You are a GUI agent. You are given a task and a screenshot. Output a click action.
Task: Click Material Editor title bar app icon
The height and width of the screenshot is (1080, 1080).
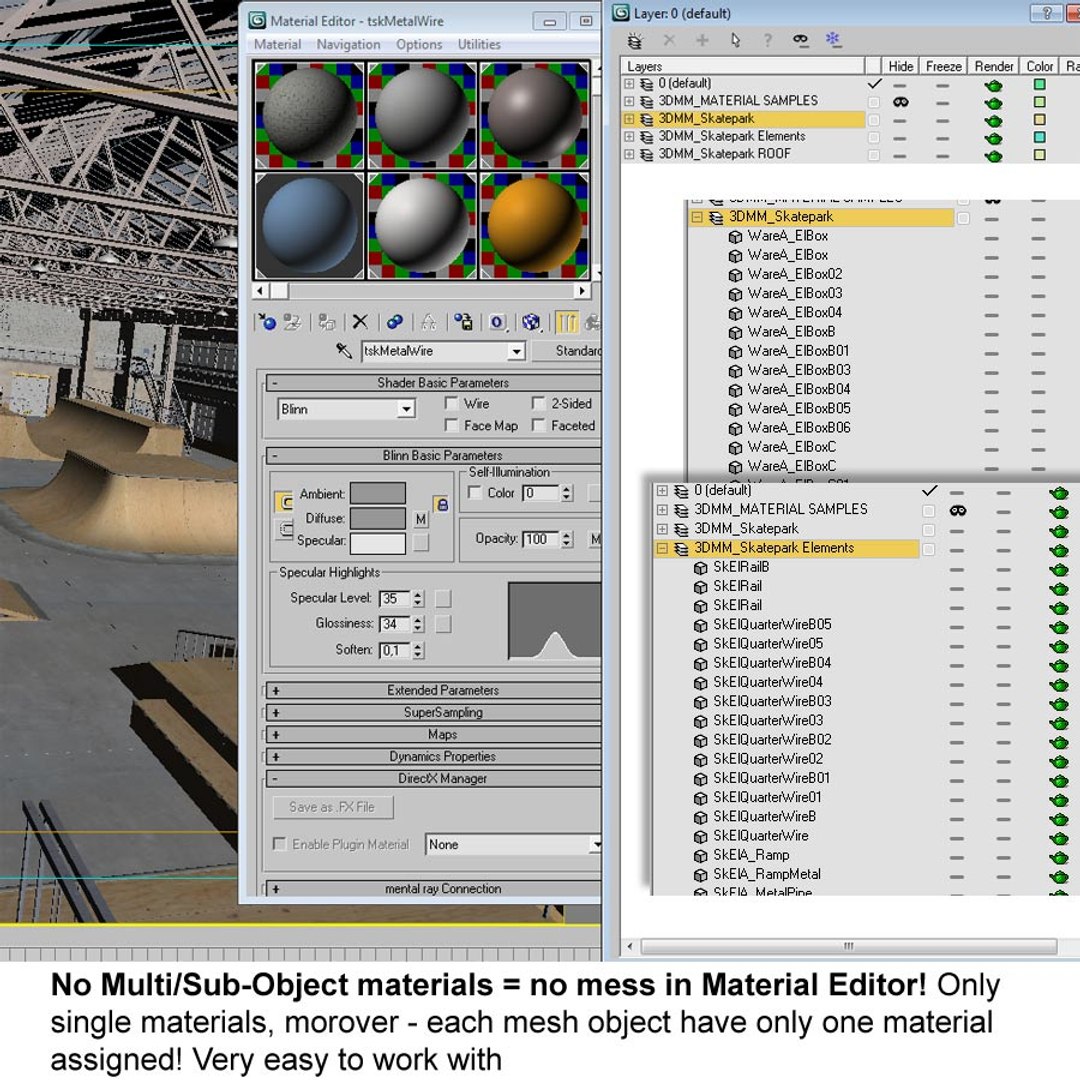click(x=258, y=20)
